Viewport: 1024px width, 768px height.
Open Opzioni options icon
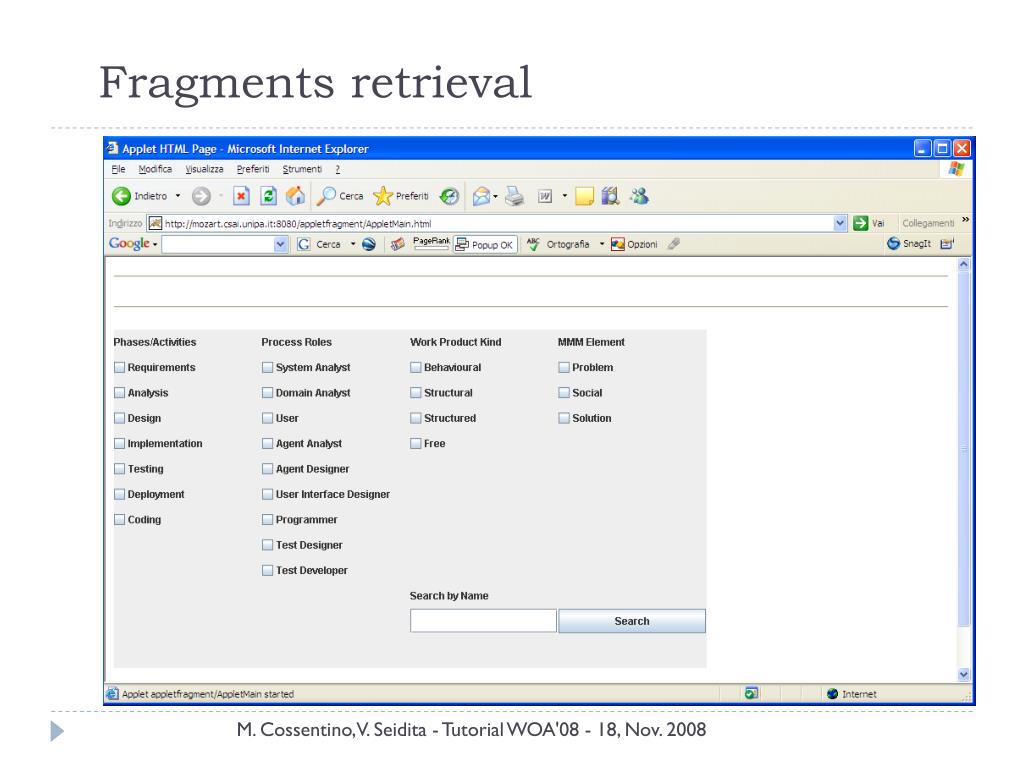(x=618, y=244)
